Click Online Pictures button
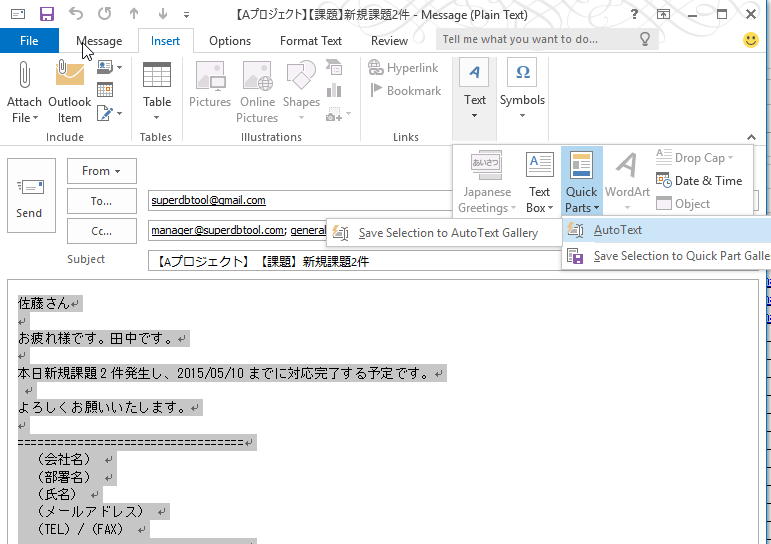The height and width of the screenshot is (544, 771). tap(257, 91)
